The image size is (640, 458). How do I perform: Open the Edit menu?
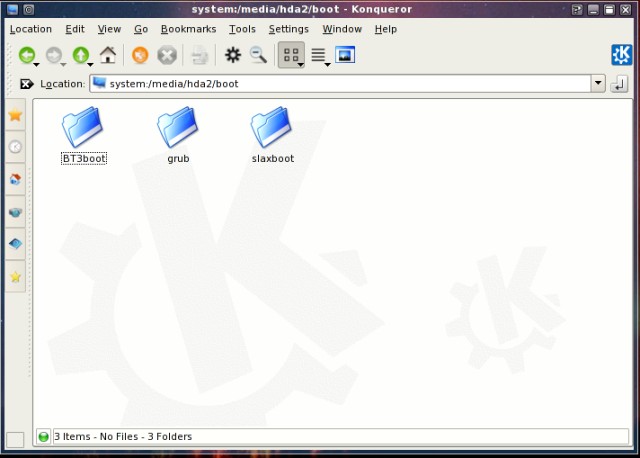tap(75, 29)
